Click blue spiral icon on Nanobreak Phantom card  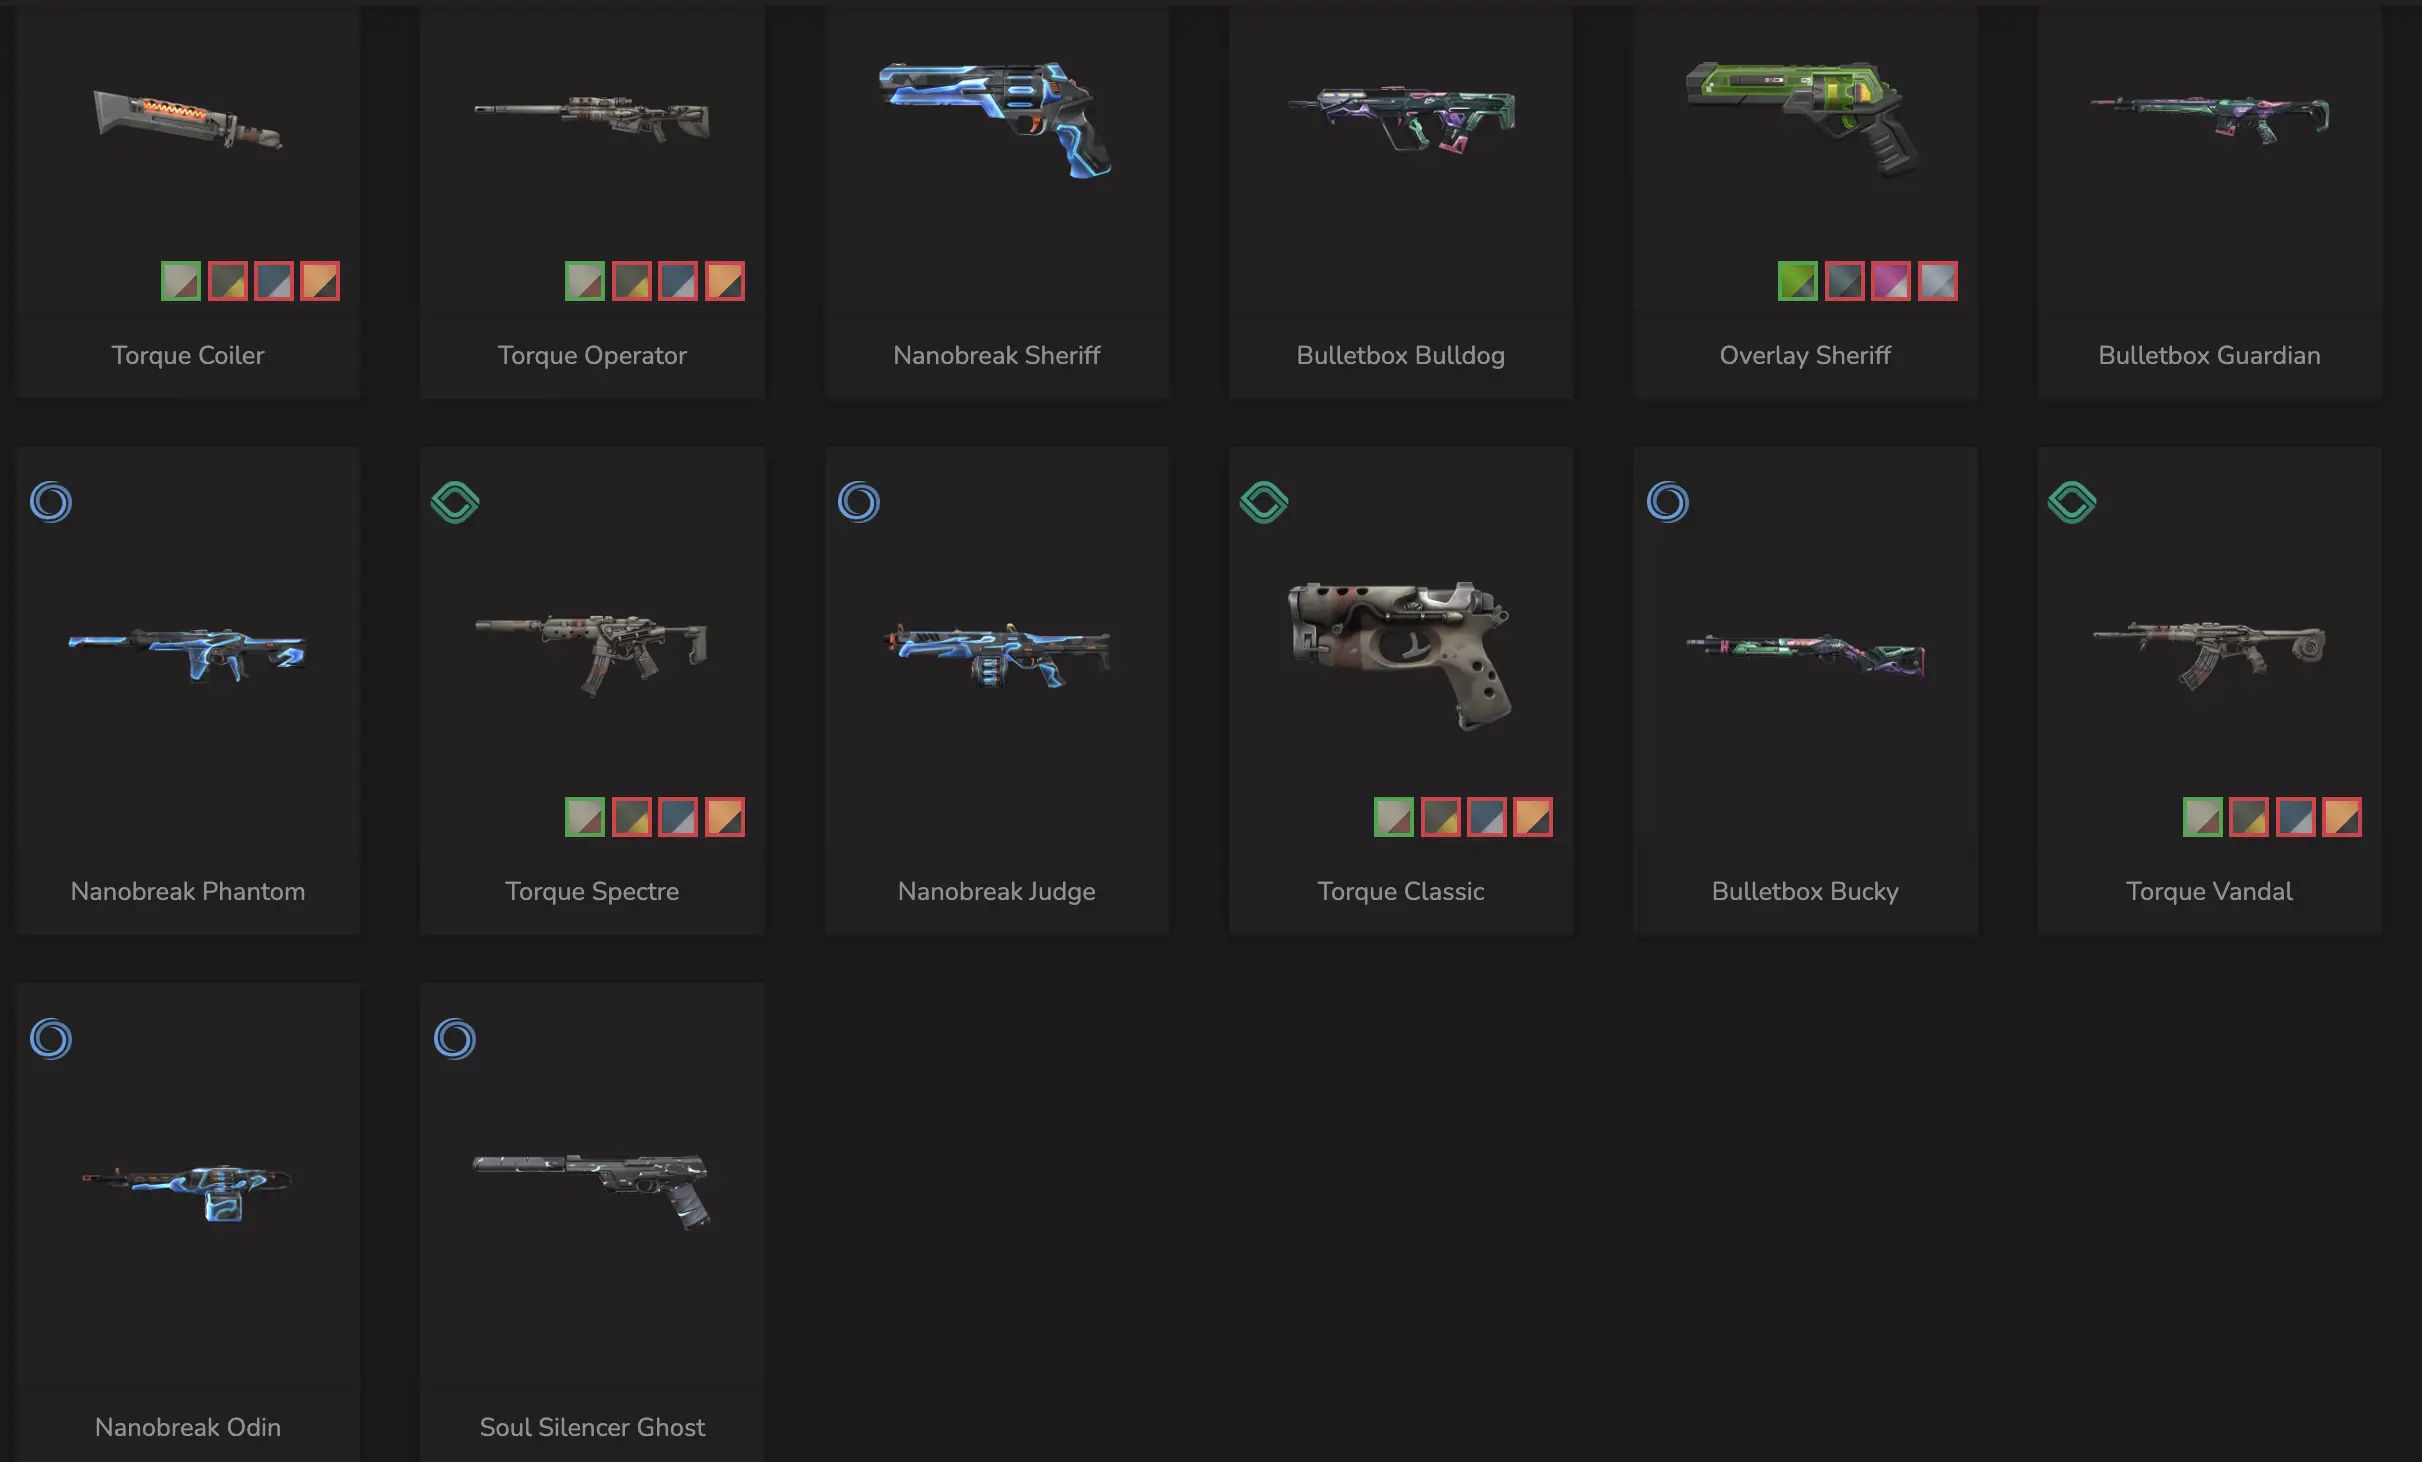coord(51,502)
